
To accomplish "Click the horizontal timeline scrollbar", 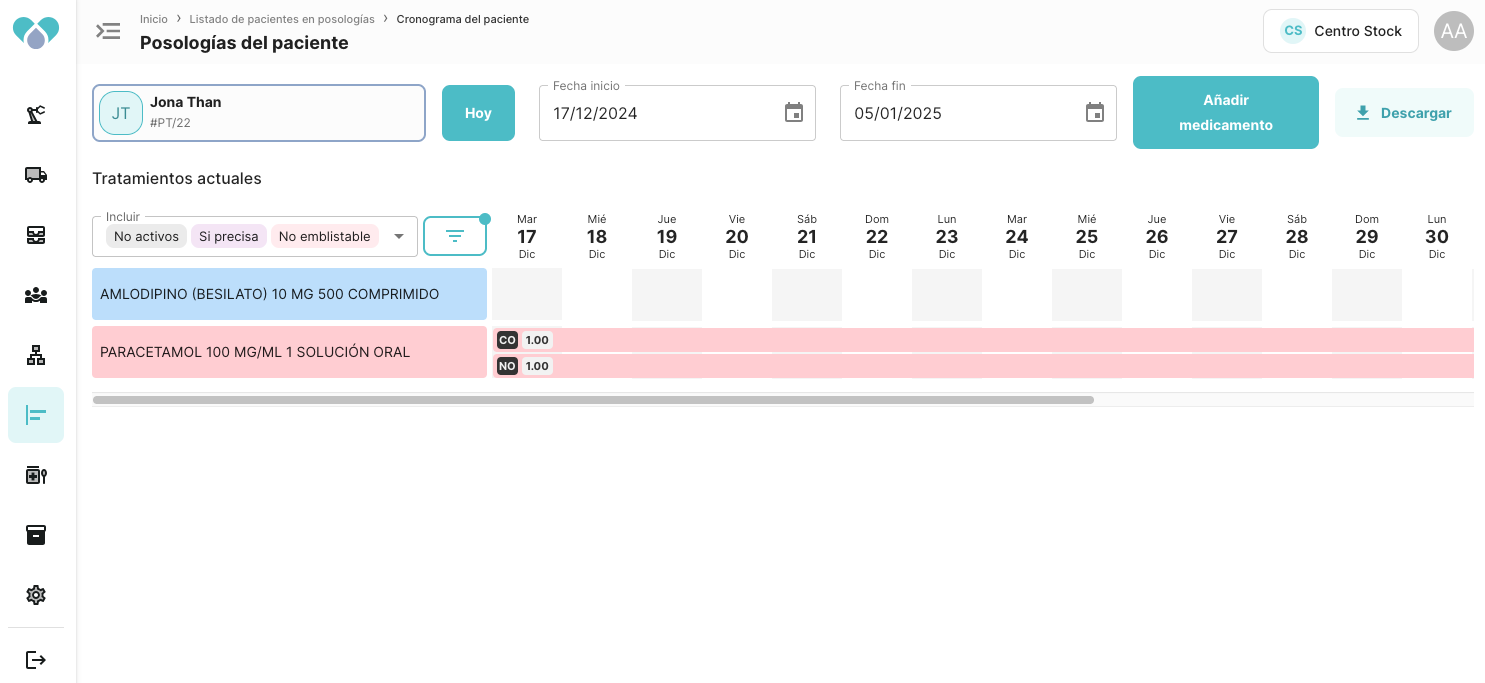I will point(593,400).
